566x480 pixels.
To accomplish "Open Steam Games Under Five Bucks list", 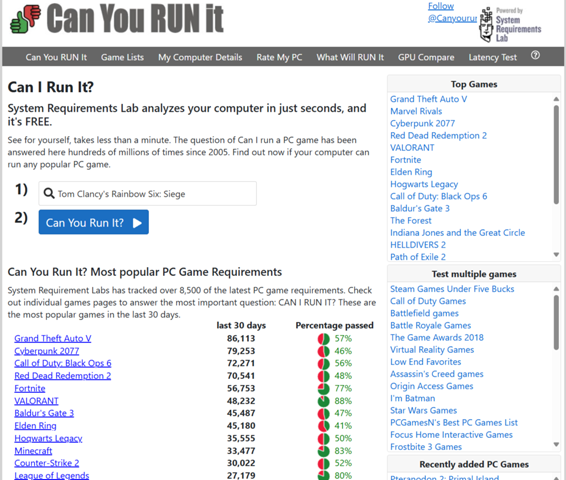I will [x=452, y=289].
